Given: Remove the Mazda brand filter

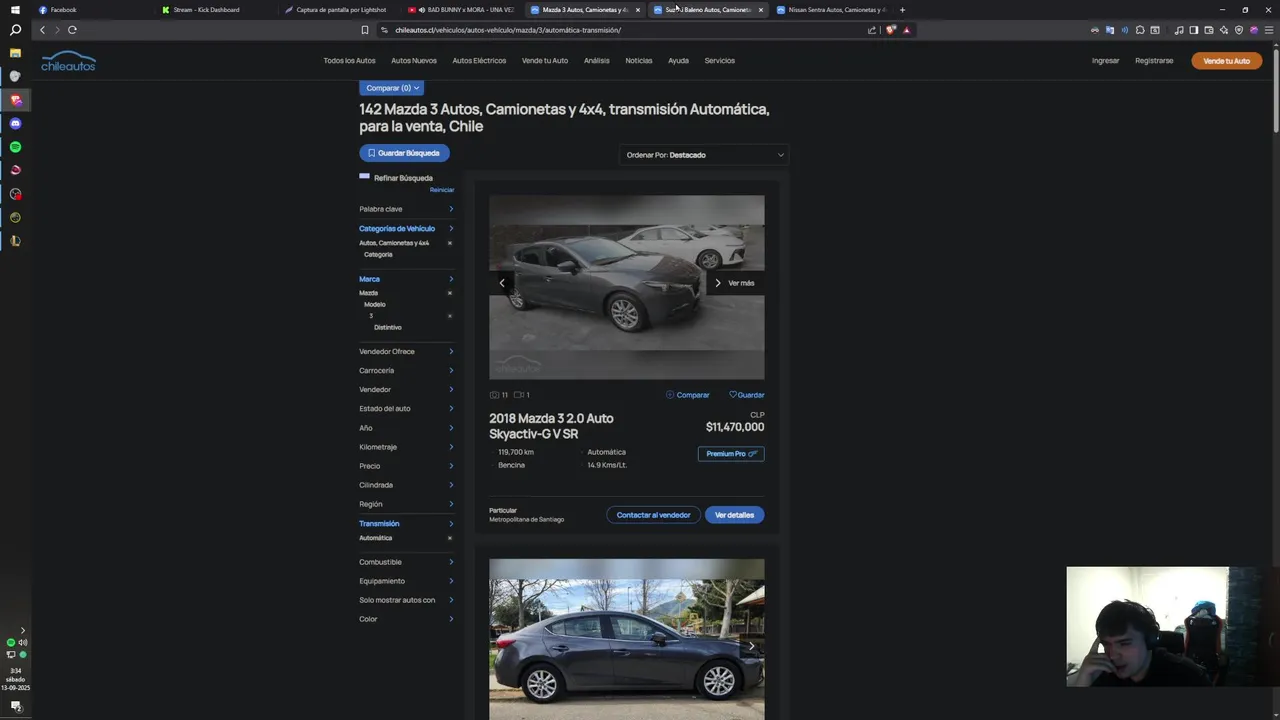Looking at the screenshot, I should (x=450, y=293).
